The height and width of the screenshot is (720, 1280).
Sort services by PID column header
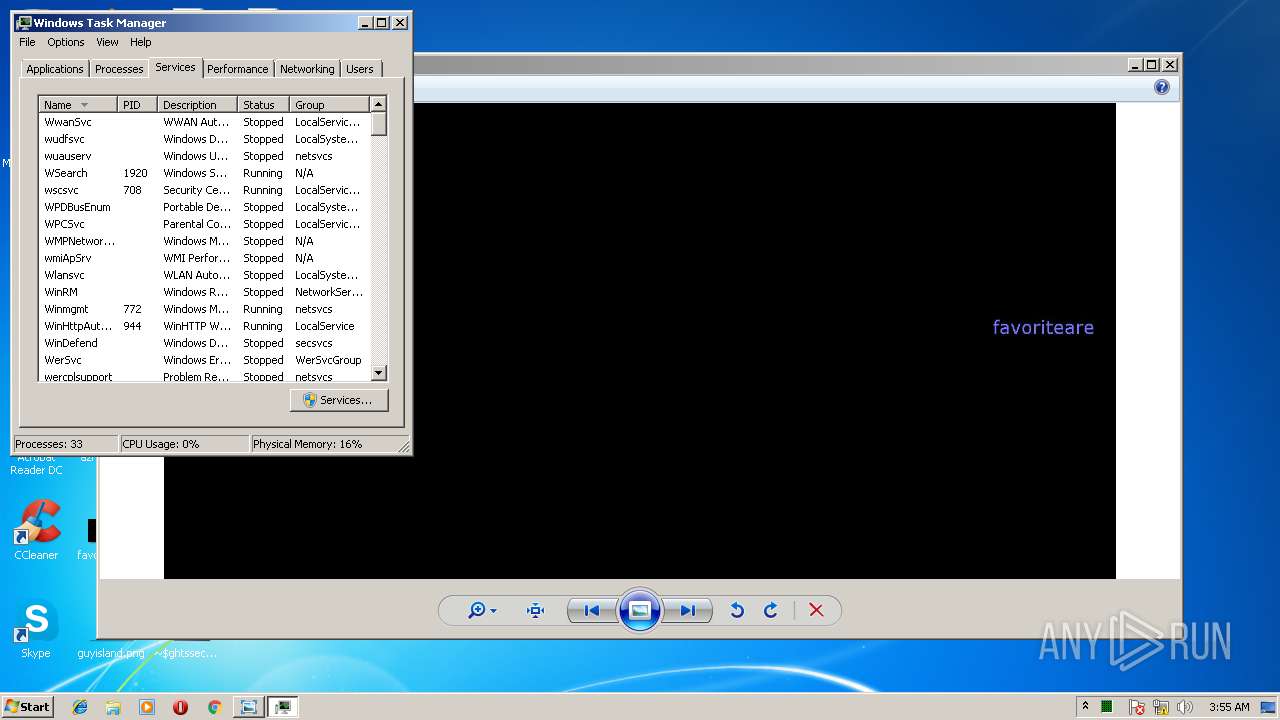(x=138, y=105)
